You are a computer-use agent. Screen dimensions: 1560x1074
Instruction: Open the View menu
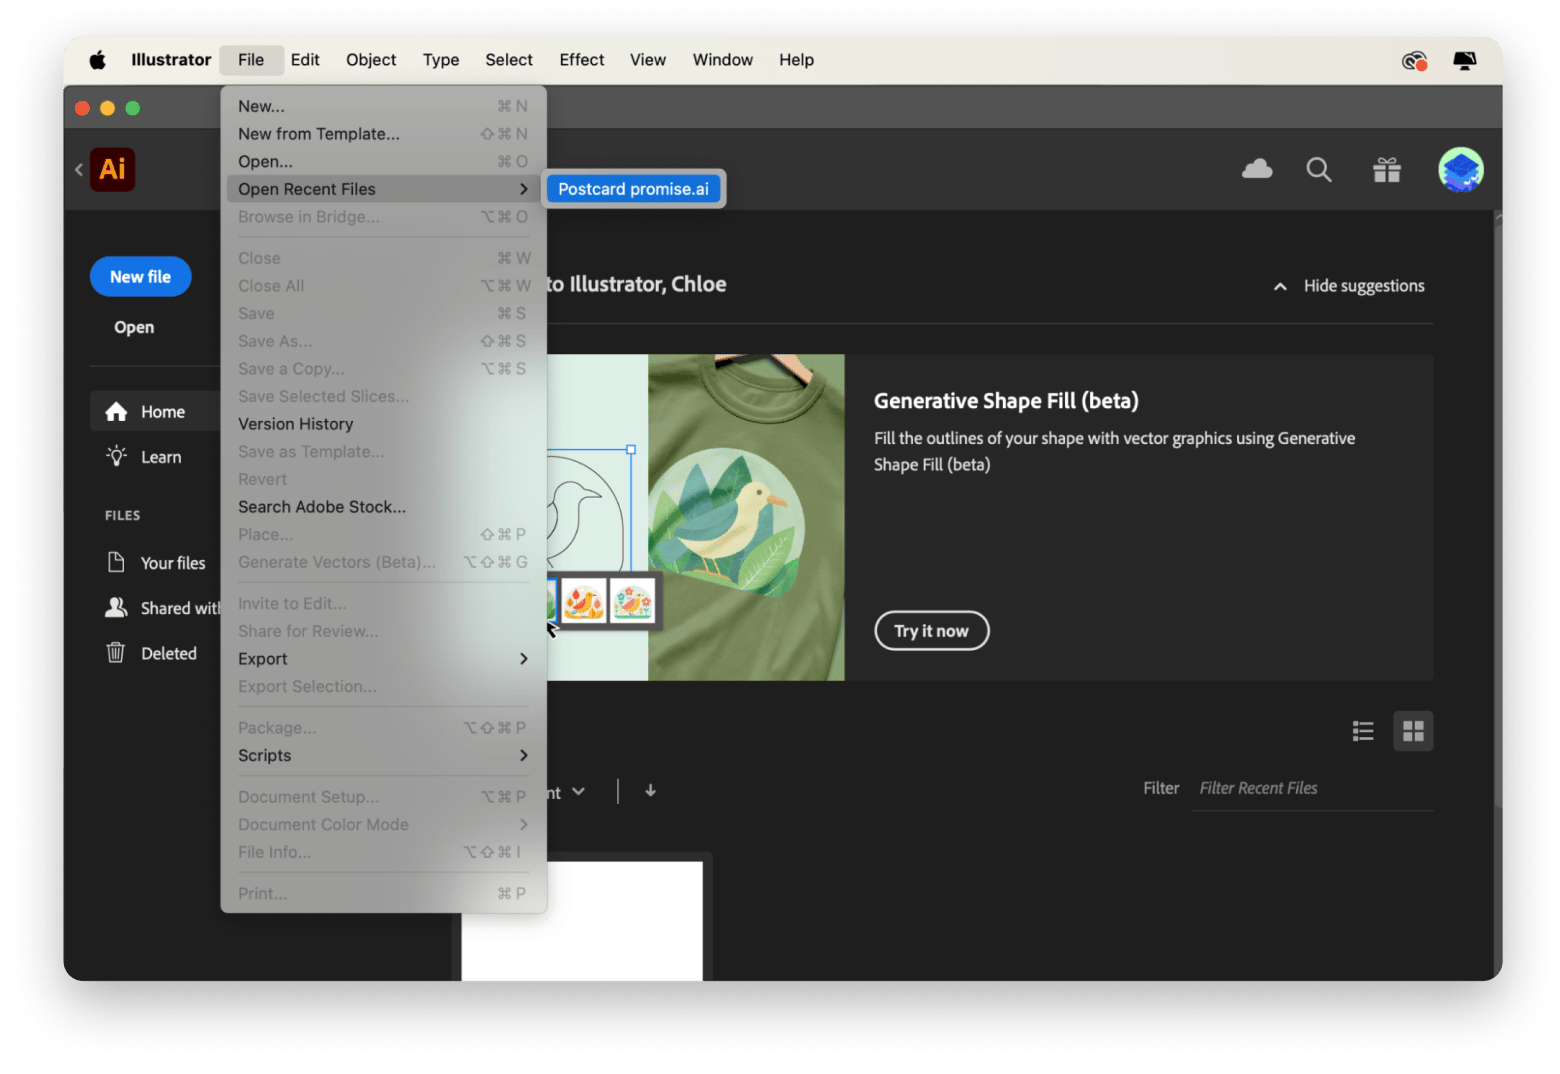648,60
